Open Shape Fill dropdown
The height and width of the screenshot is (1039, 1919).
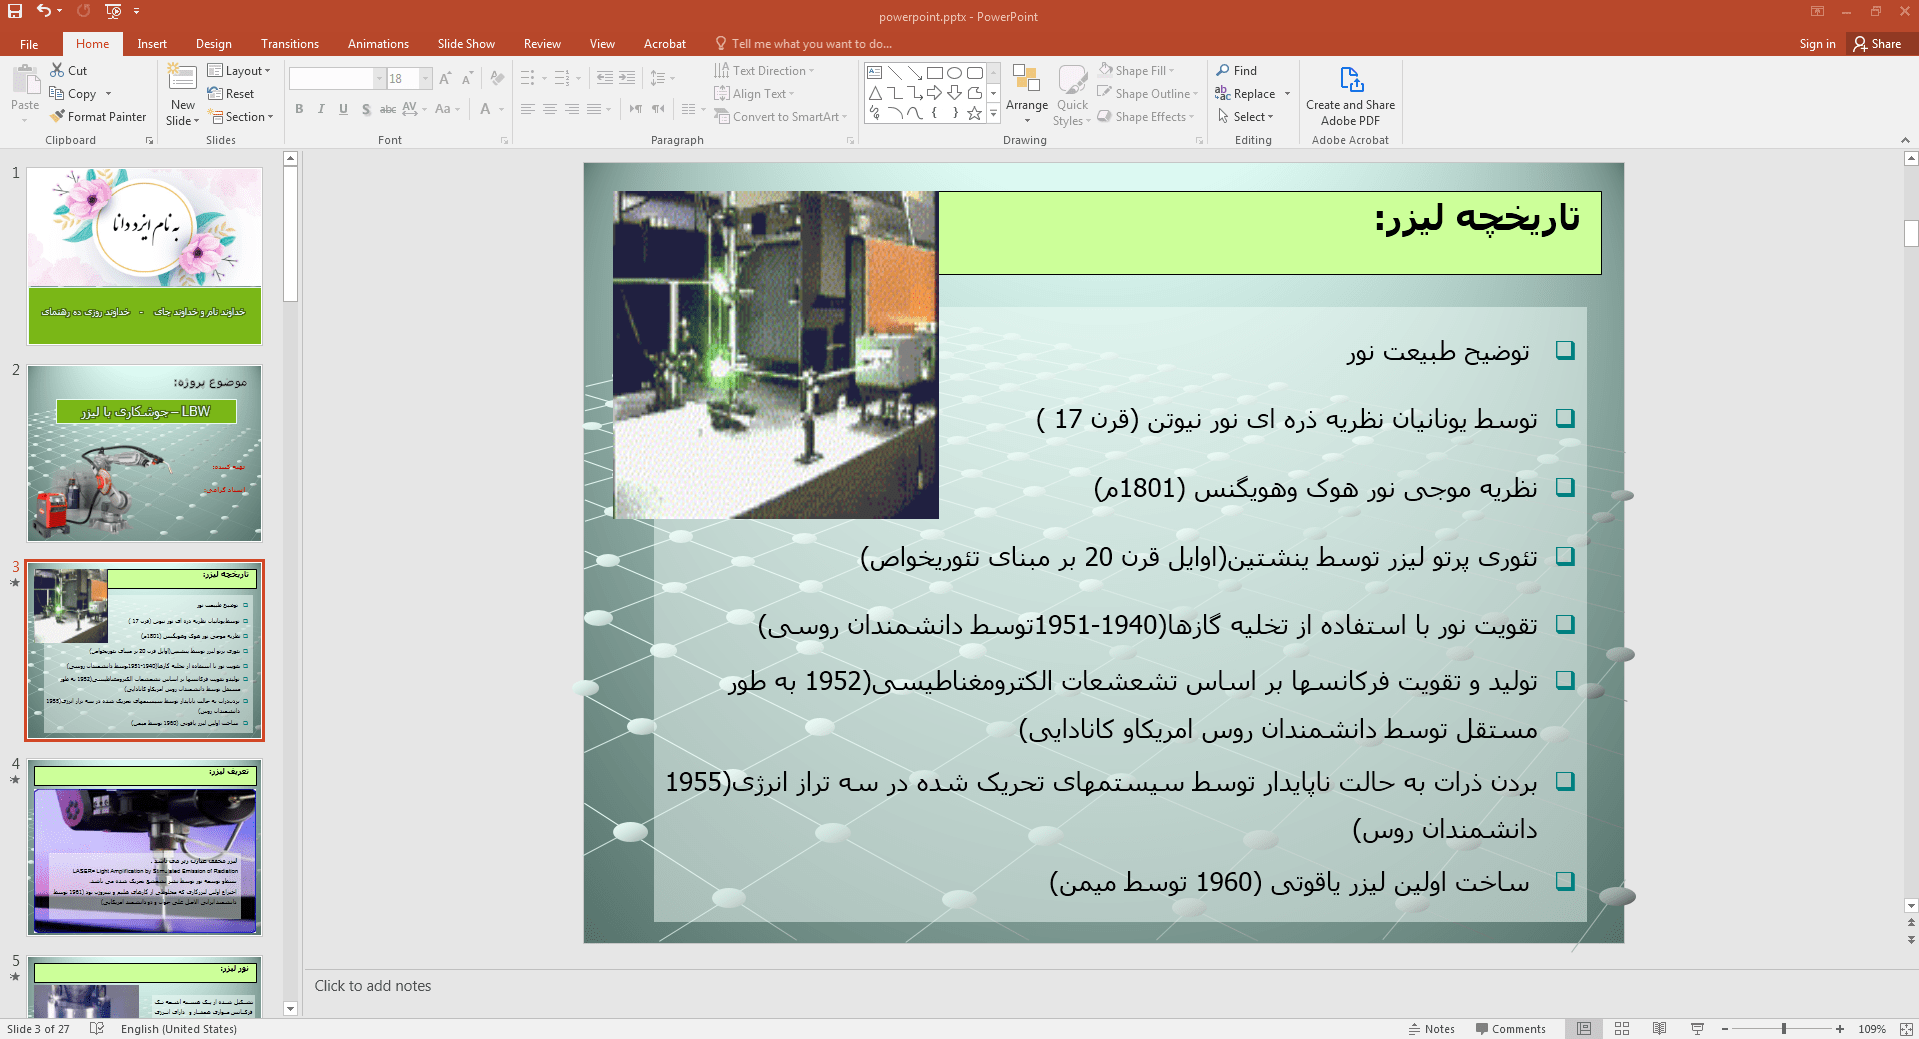1137,71
